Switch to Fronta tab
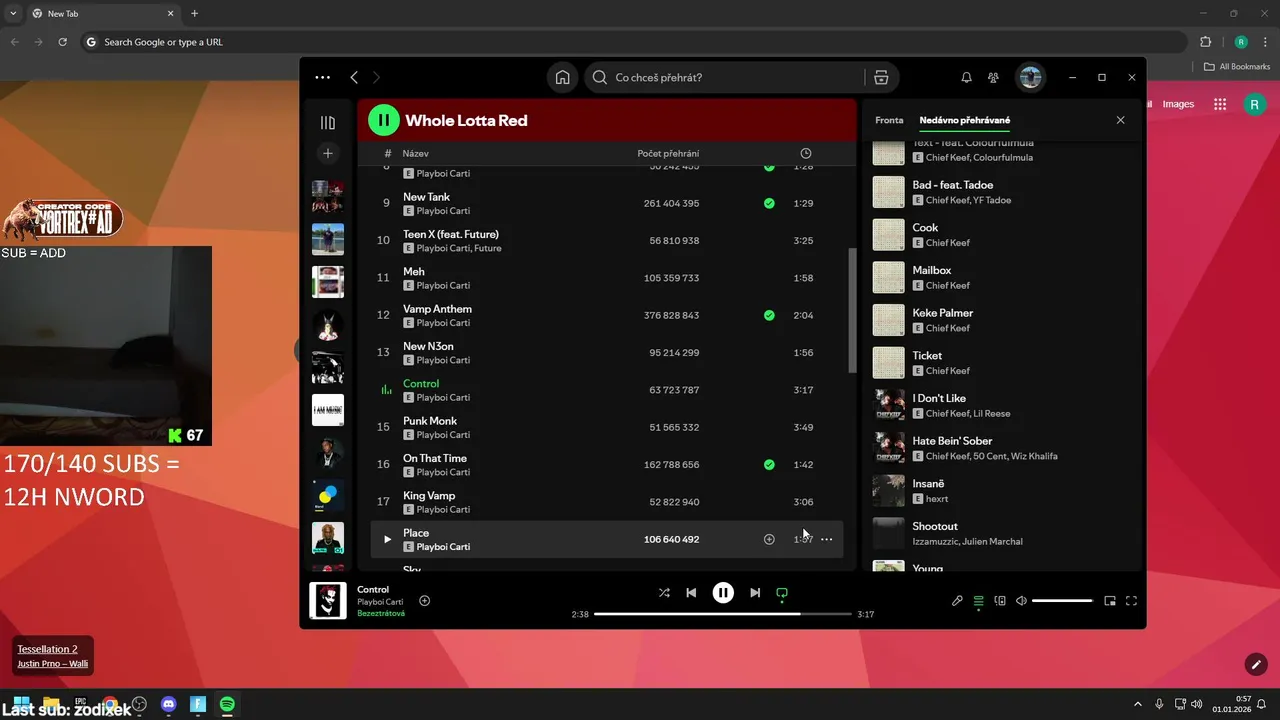 coord(889,120)
